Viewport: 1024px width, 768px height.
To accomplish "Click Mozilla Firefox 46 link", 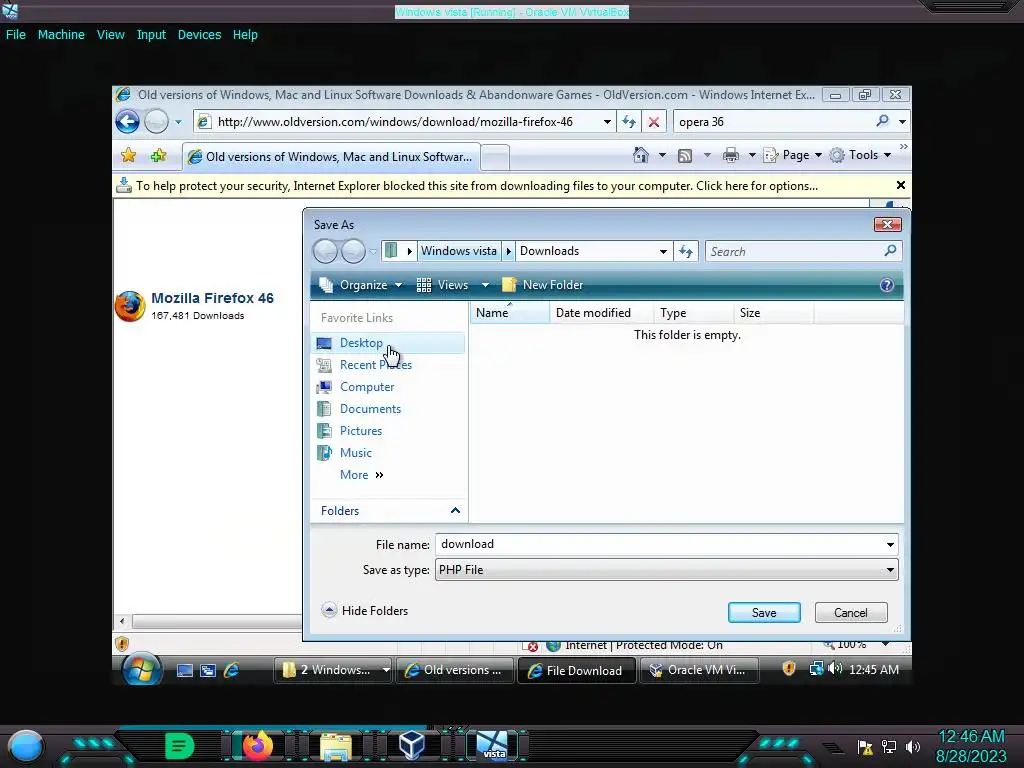I will click(x=212, y=298).
